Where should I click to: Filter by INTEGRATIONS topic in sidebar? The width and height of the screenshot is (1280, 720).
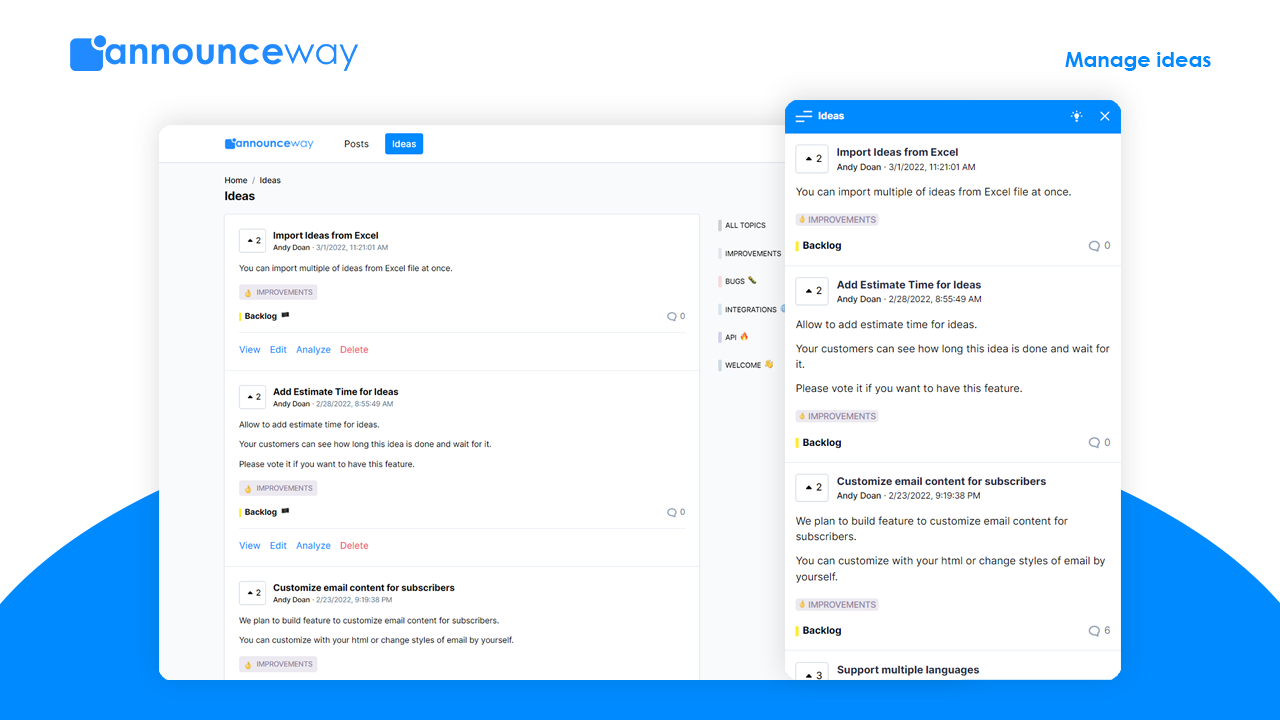coord(751,310)
